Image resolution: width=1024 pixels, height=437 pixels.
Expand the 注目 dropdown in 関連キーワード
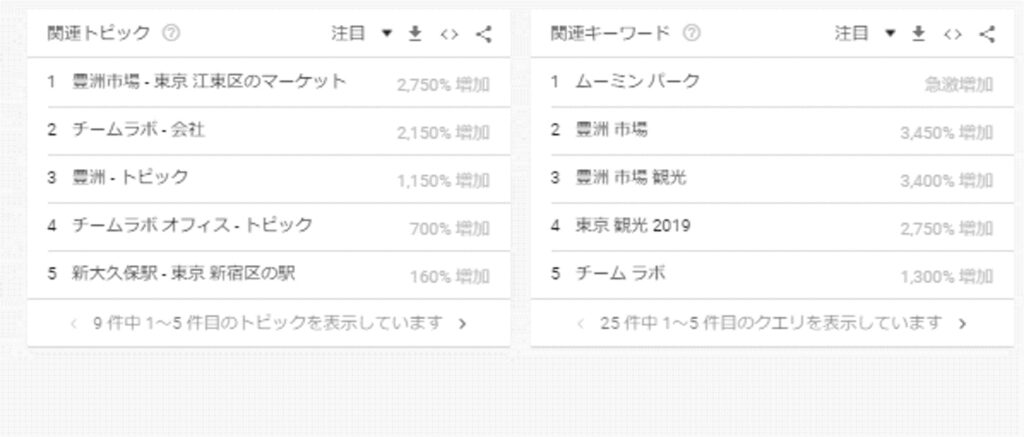pos(865,34)
